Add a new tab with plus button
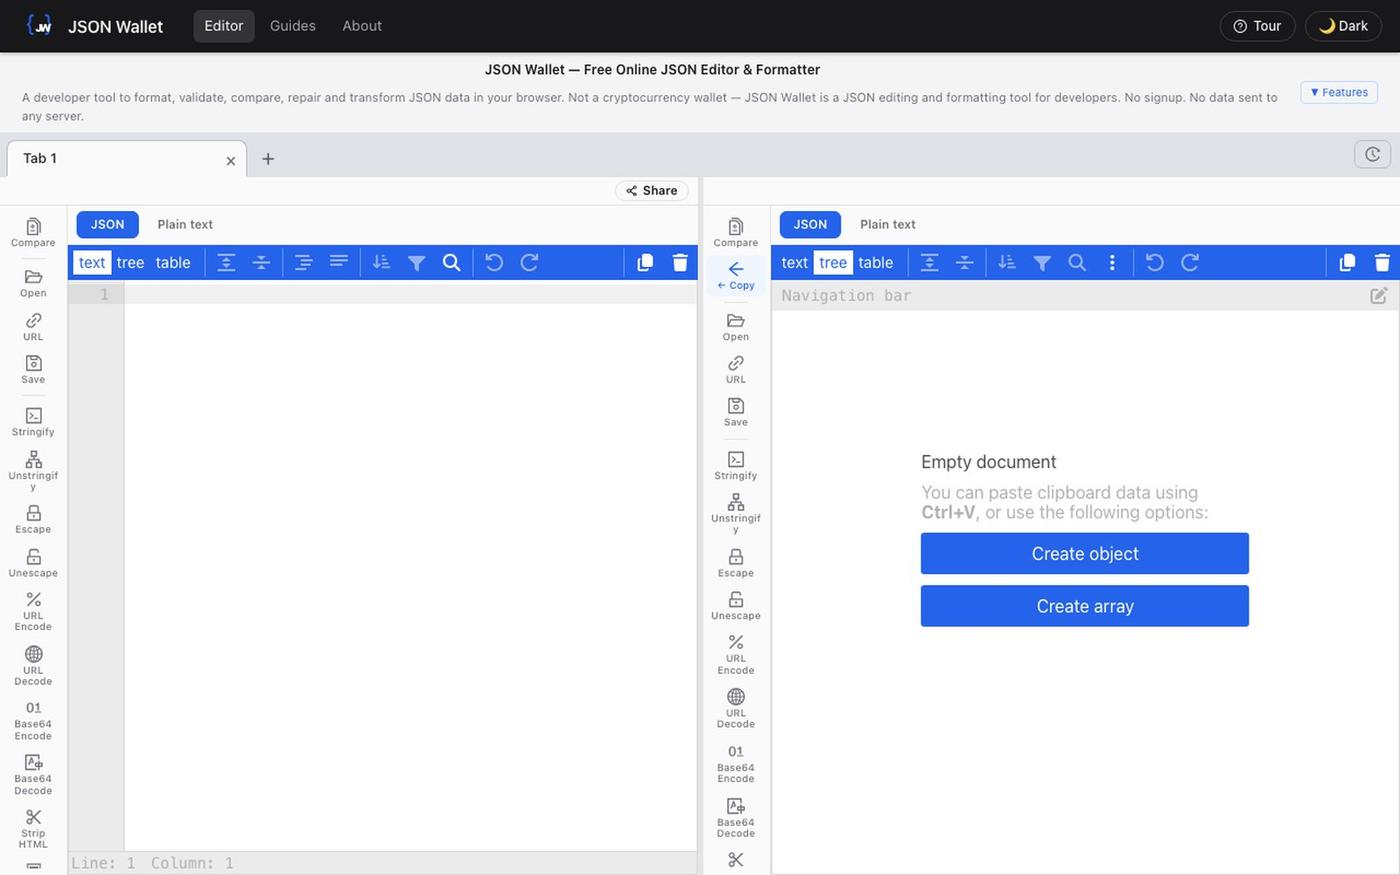Screen dimensions: 1400x875 point(268,159)
